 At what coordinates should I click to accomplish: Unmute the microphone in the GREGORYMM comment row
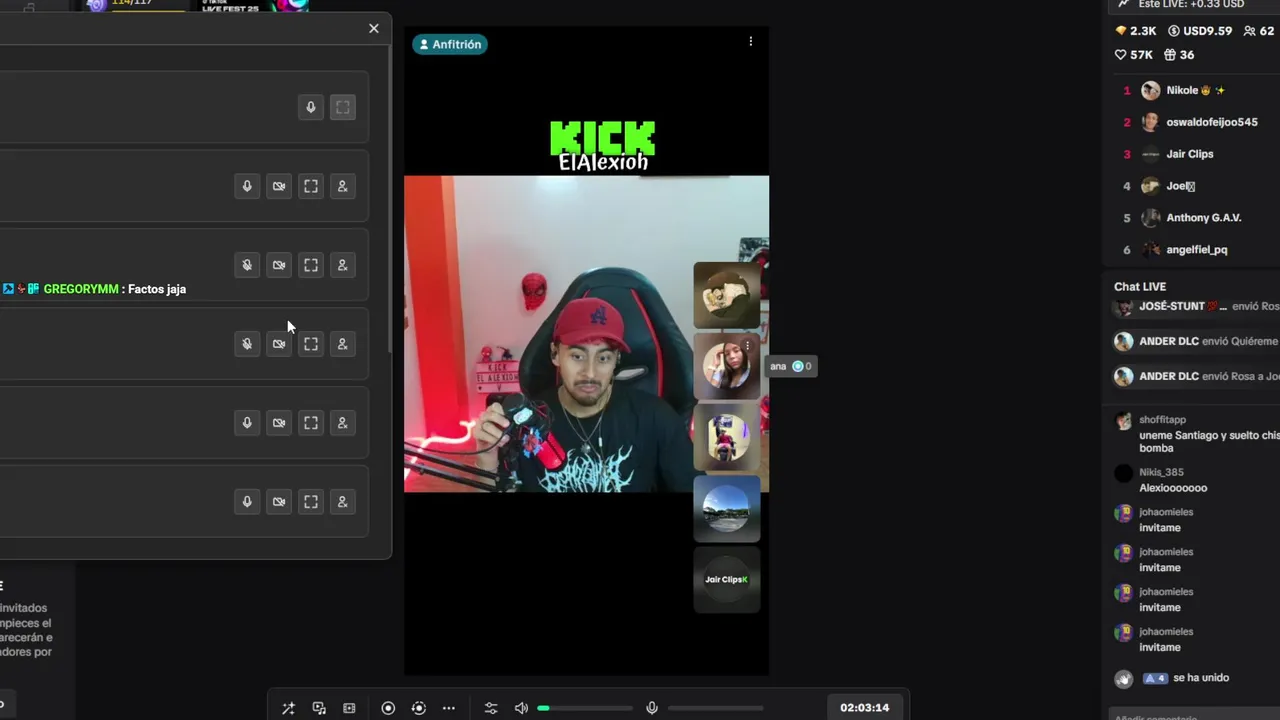[247, 265]
